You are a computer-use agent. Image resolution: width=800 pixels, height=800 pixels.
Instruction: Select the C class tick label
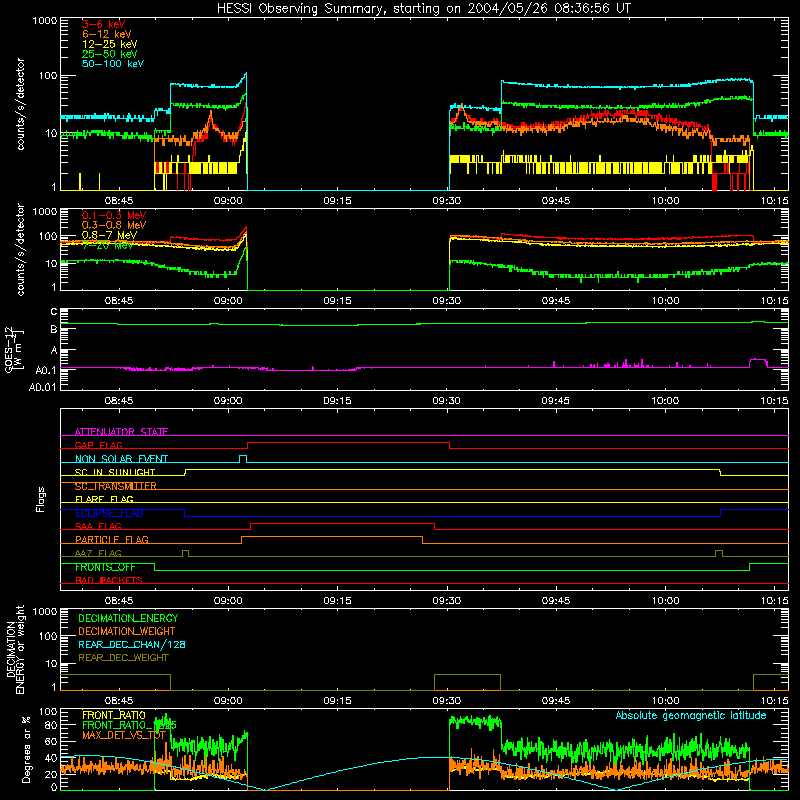coord(54,312)
